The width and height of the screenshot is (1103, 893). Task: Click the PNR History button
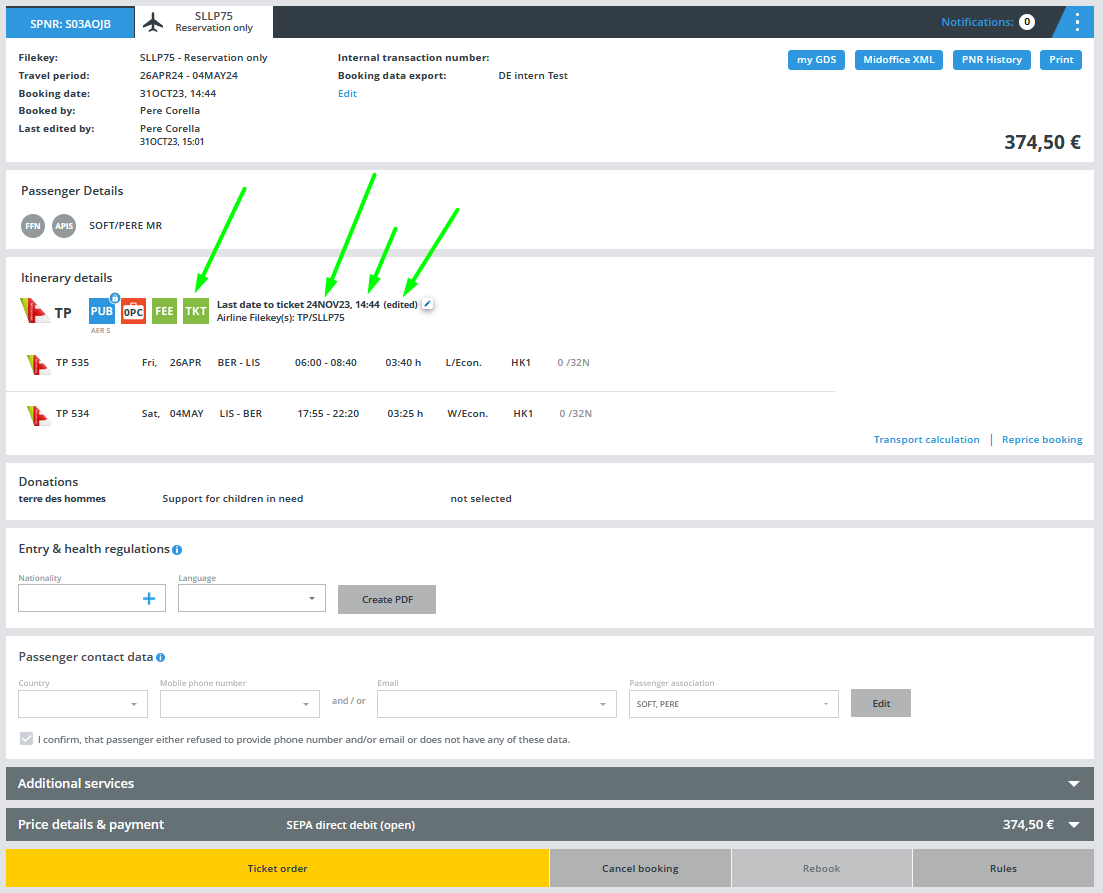coord(991,60)
